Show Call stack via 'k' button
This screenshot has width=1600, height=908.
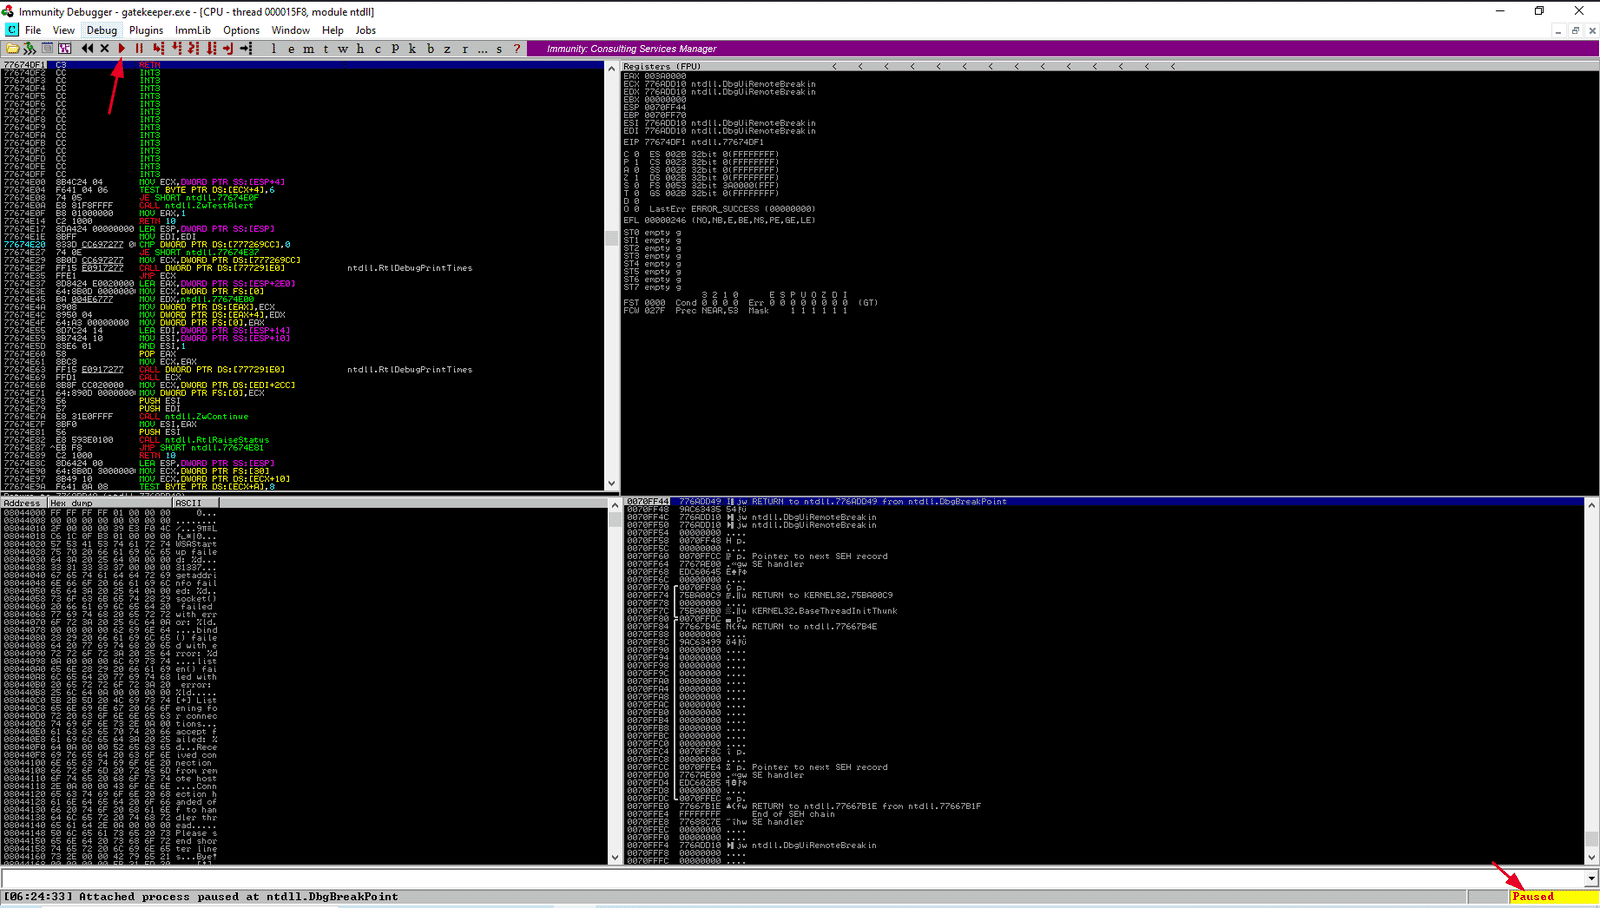pyautogui.click(x=412, y=48)
